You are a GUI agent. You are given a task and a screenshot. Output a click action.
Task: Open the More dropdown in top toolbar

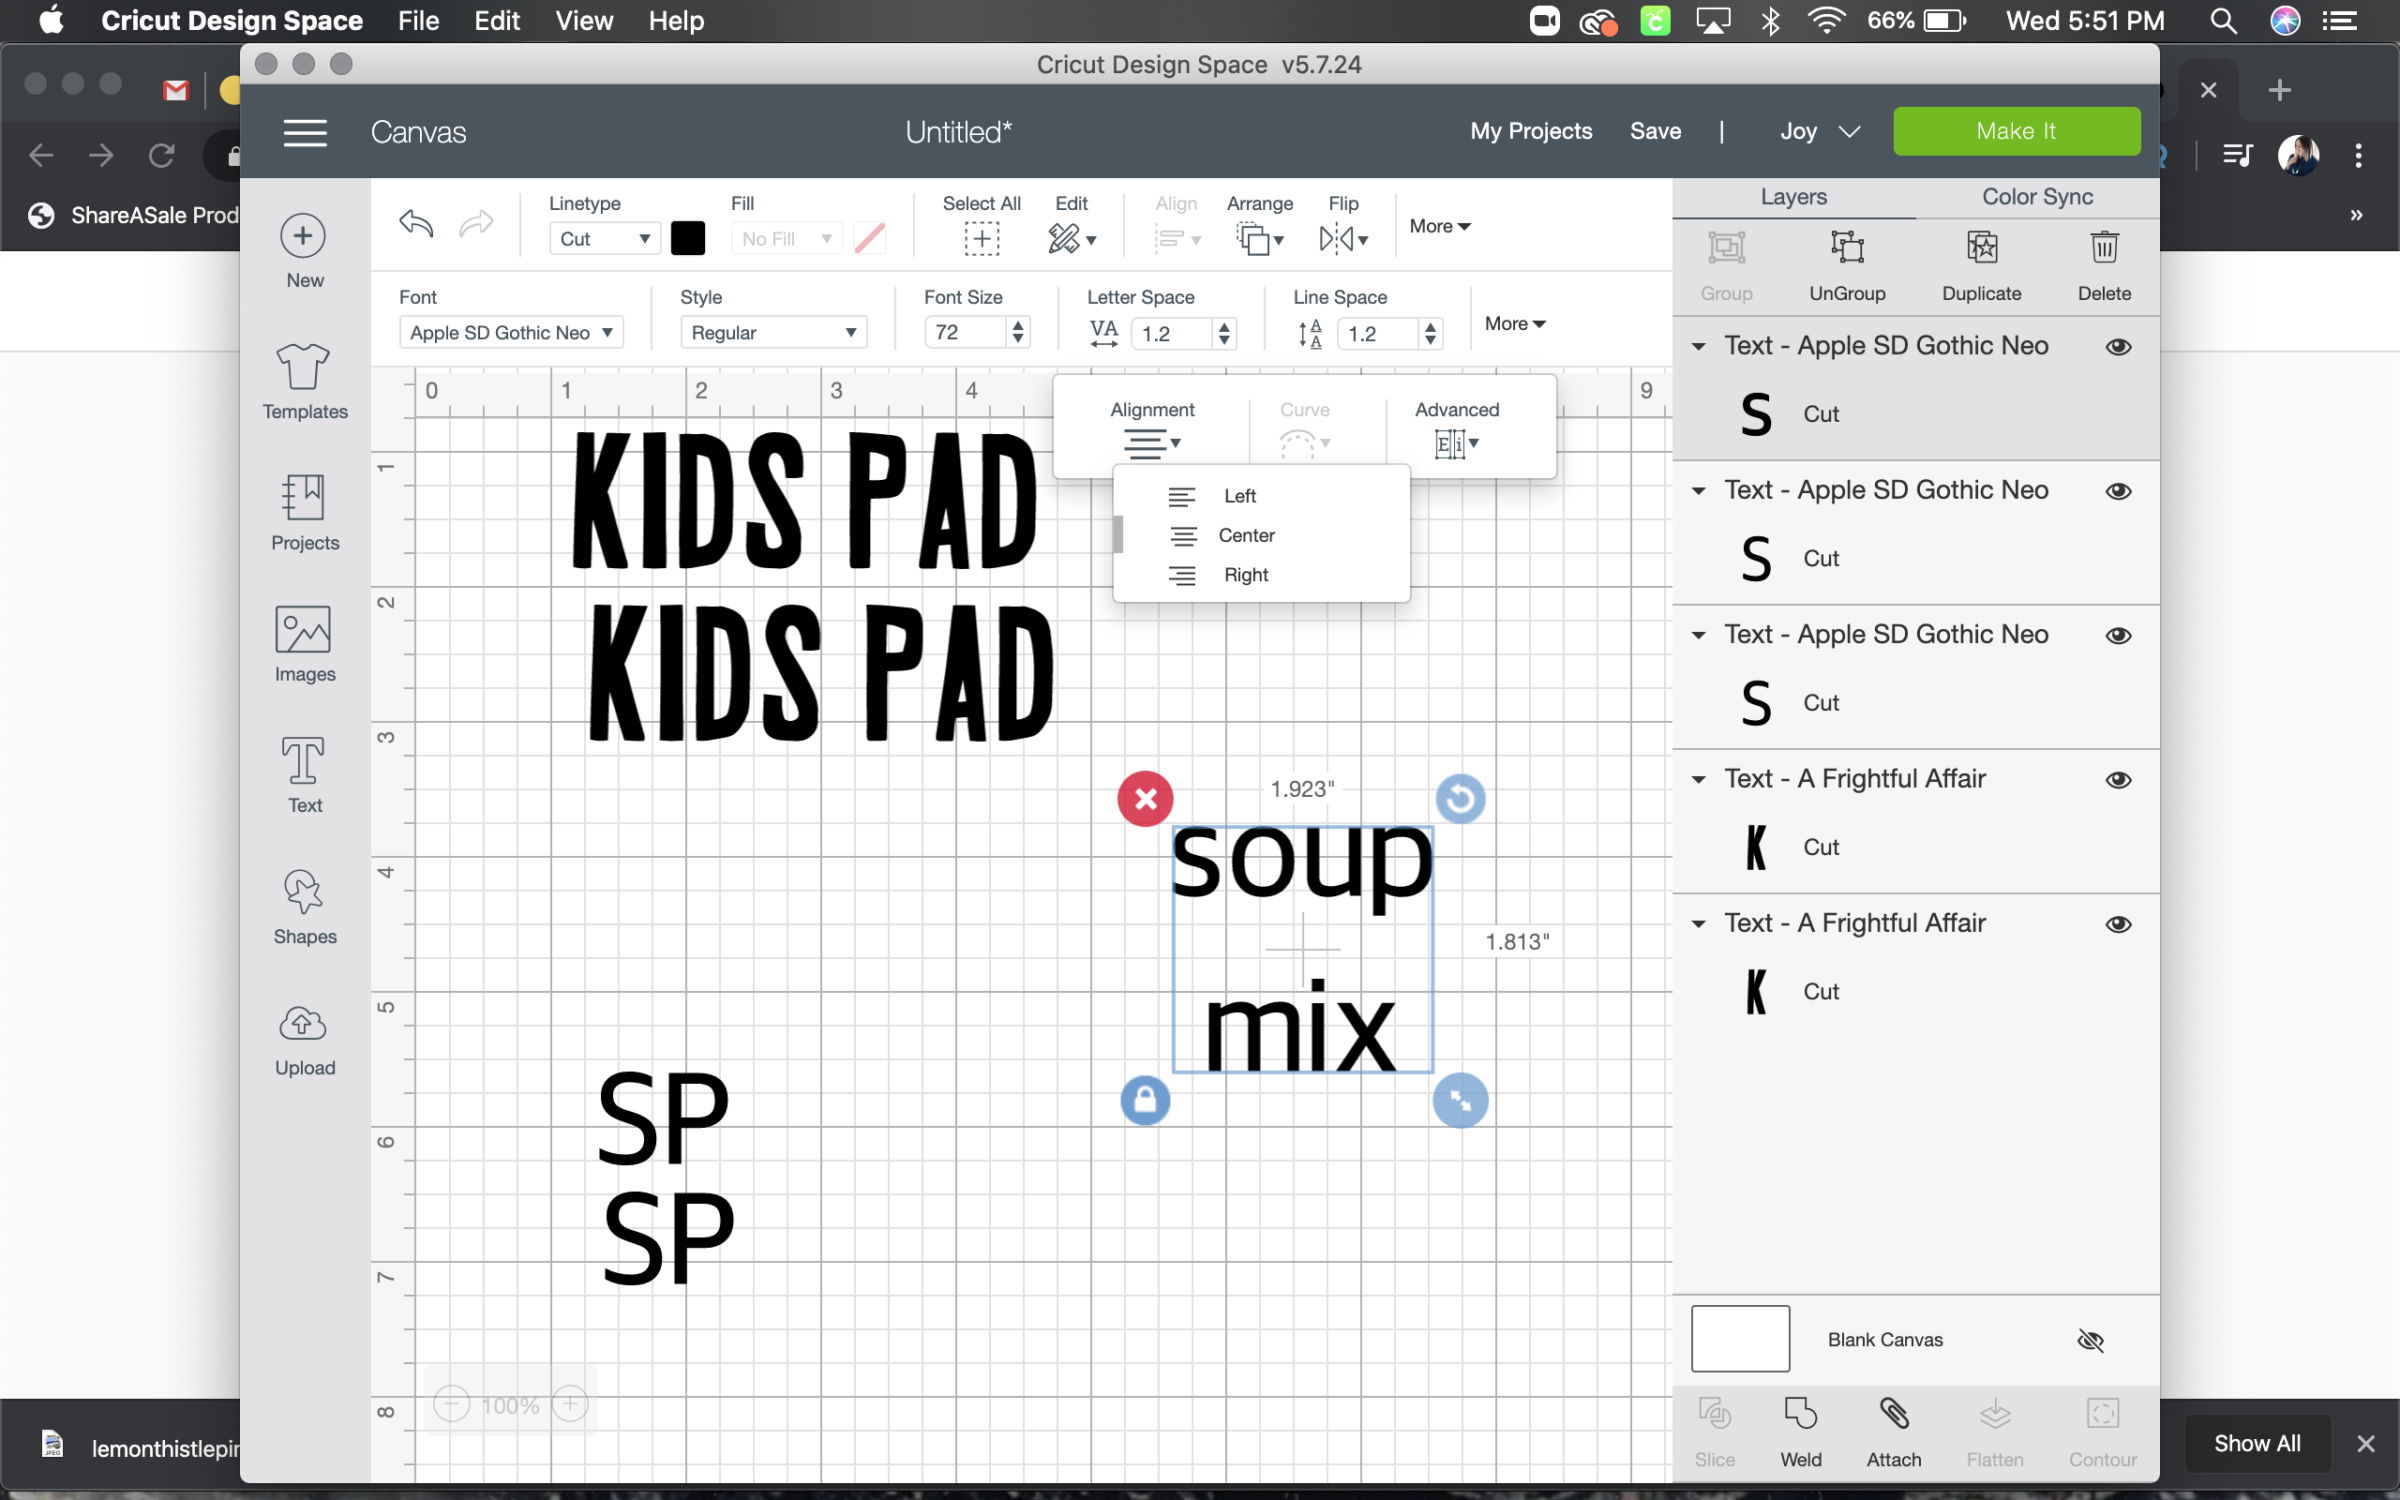click(x=1440, y=226)
